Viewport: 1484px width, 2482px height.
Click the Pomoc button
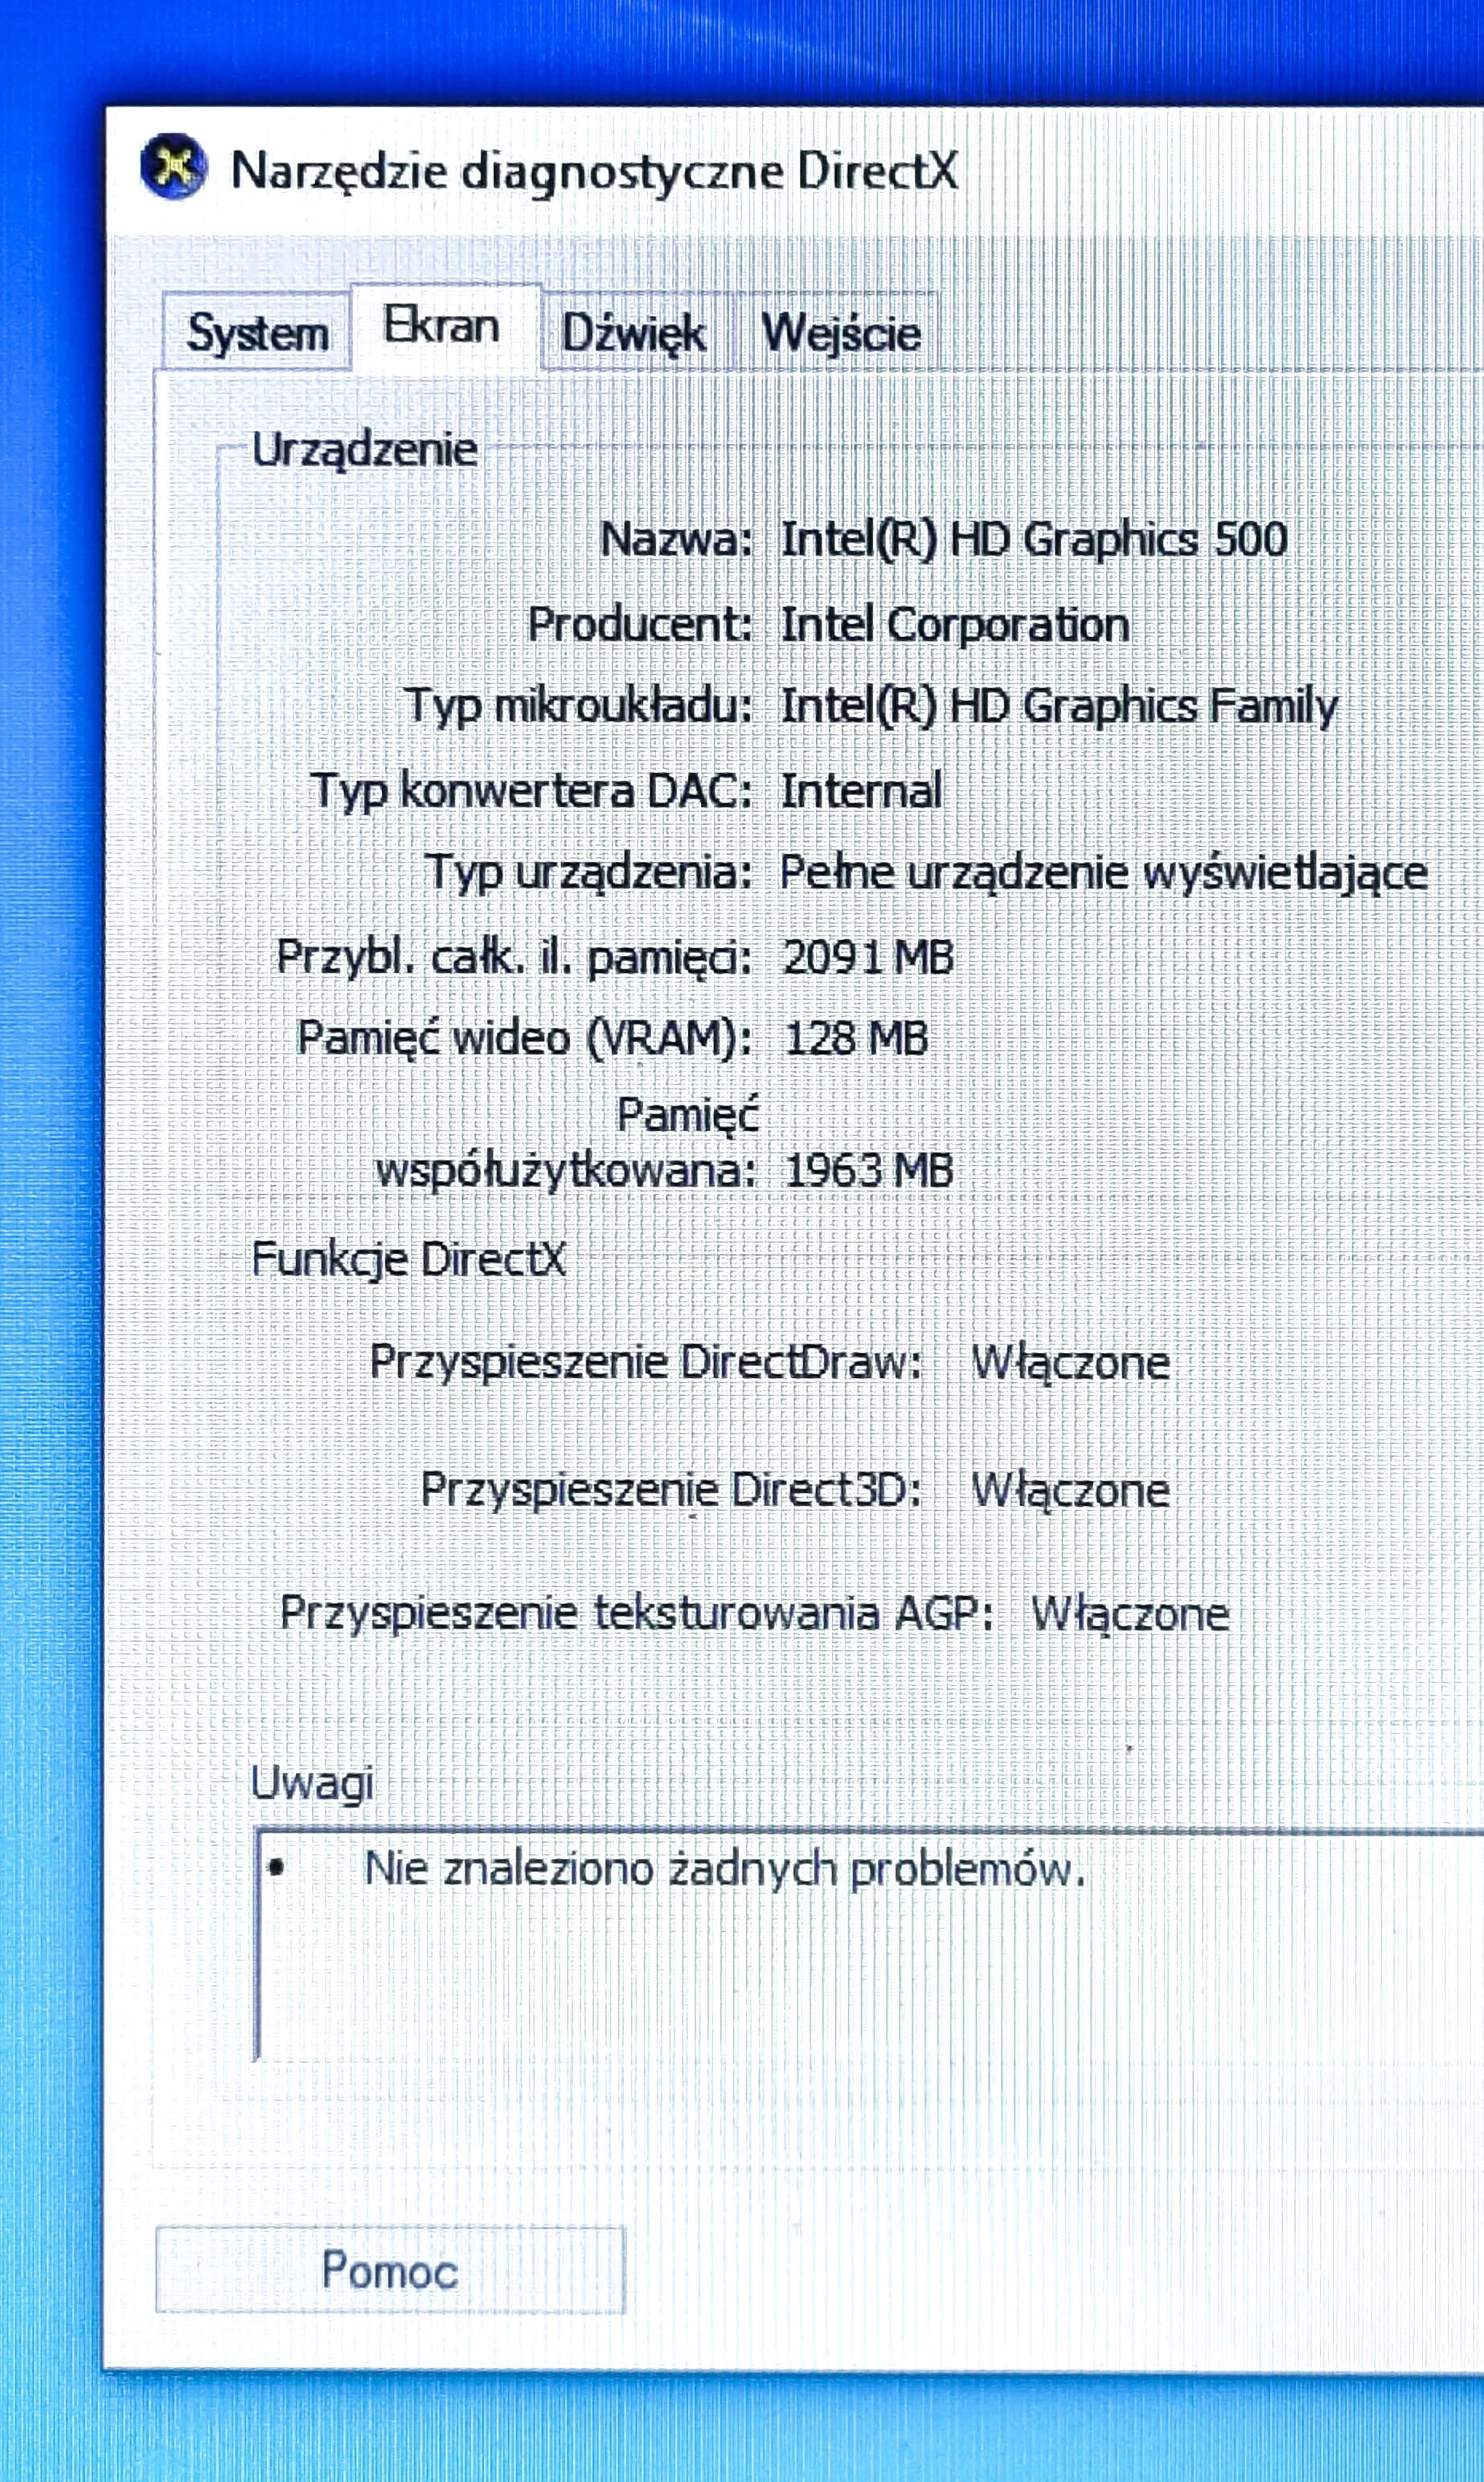click(x=390, y=2270)
